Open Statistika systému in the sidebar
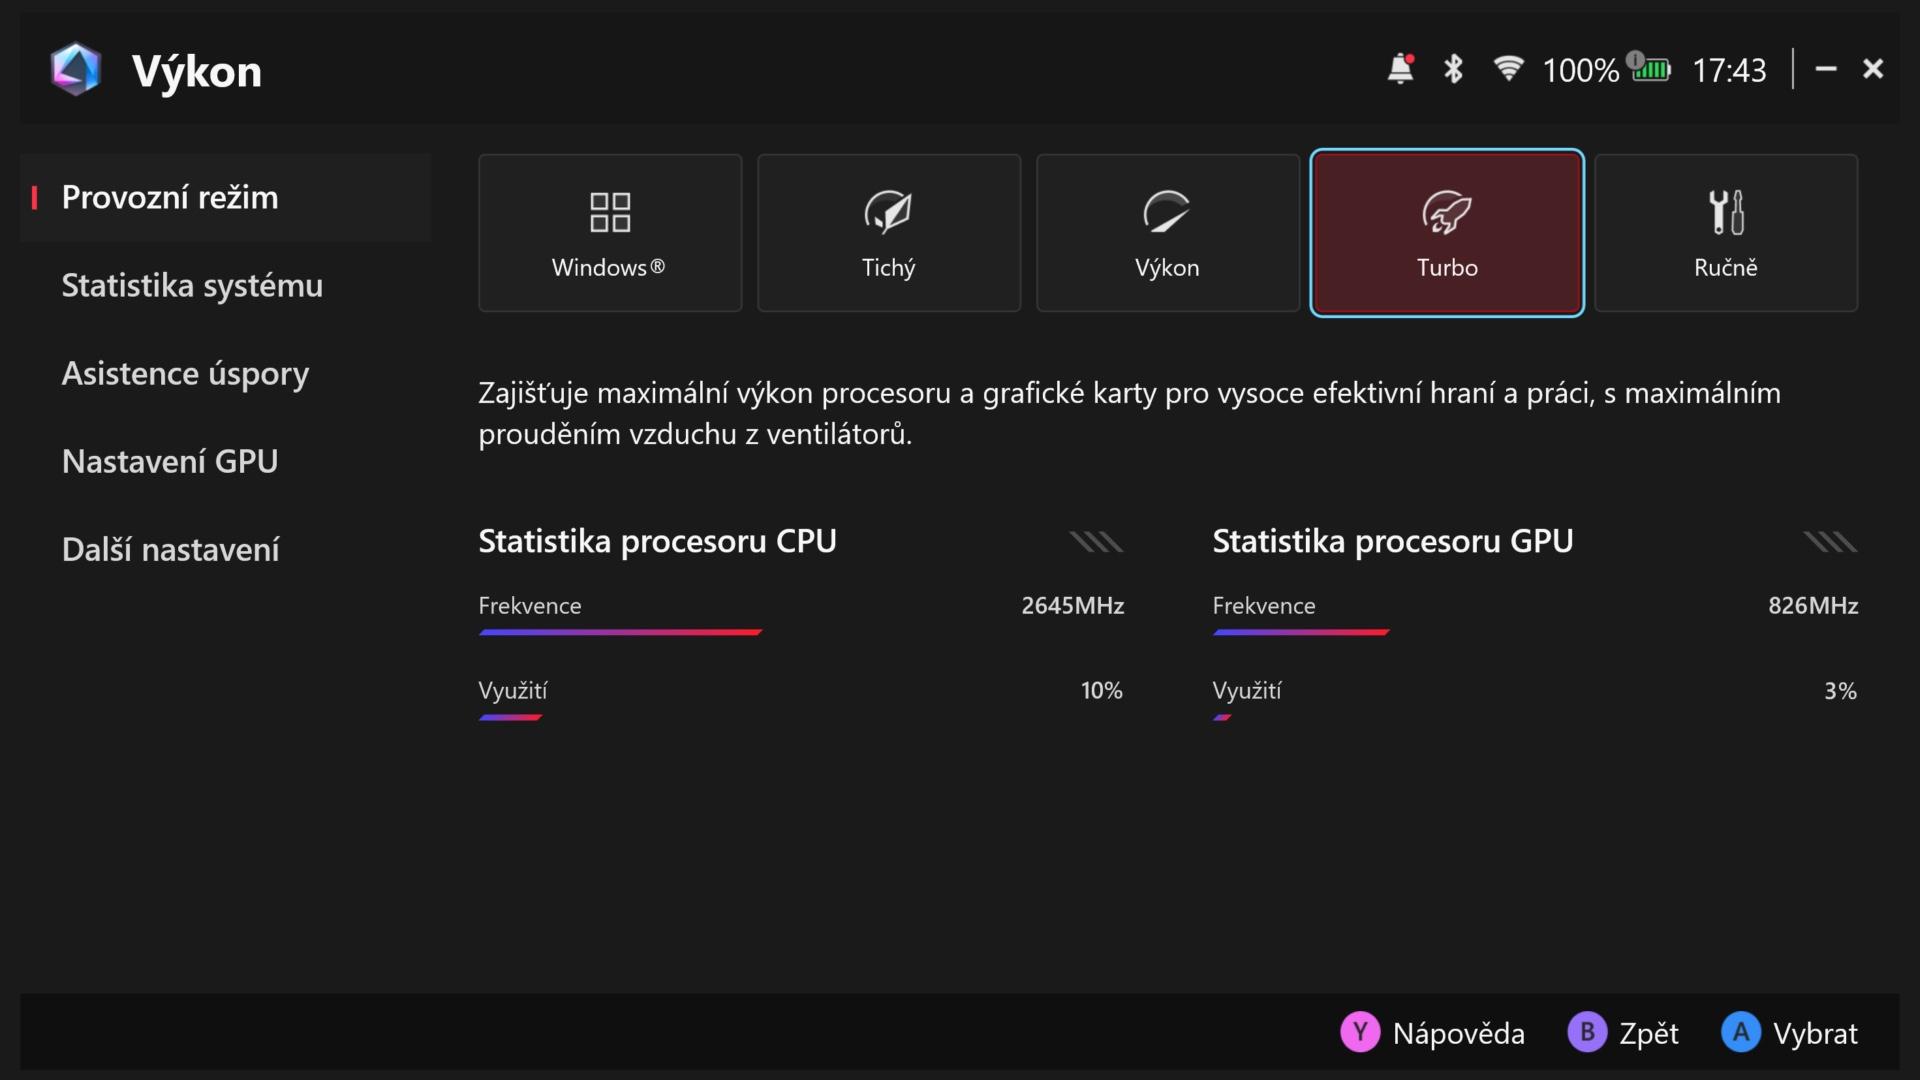The width and height of the screenshot is (1920, 1080). coord(192,286)
